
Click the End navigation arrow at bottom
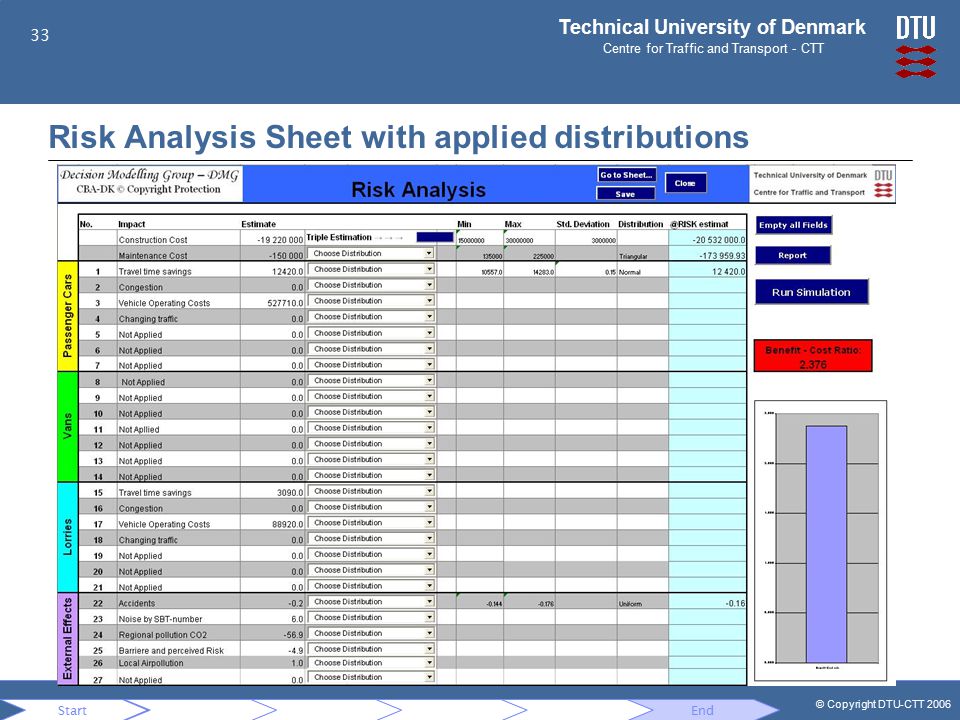[x=702, y=710]
